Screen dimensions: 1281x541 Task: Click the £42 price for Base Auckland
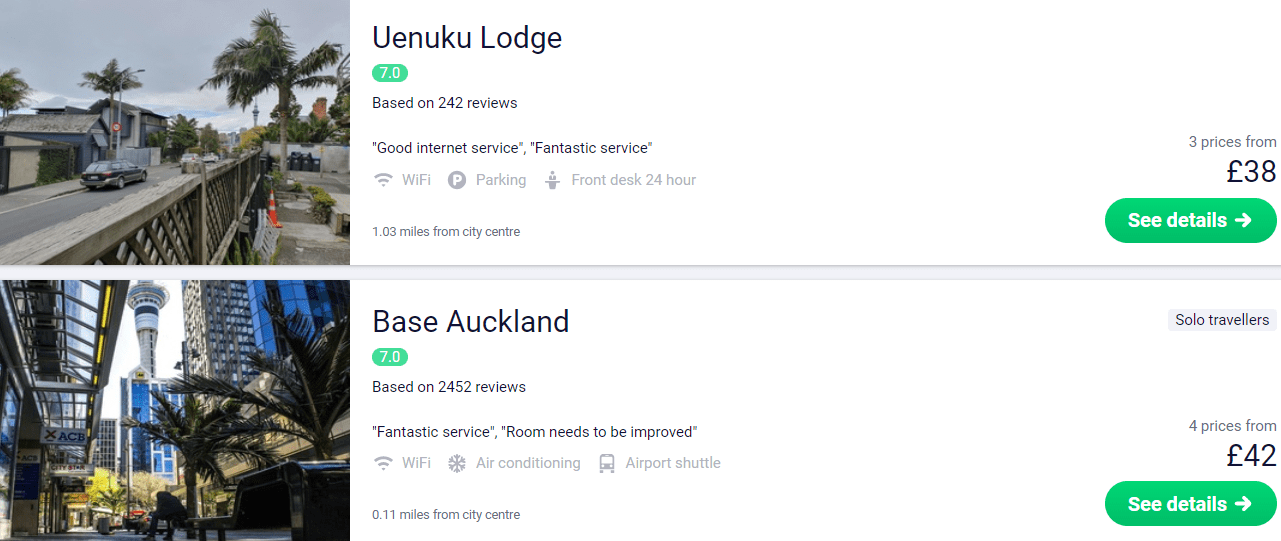[1251, 456]
